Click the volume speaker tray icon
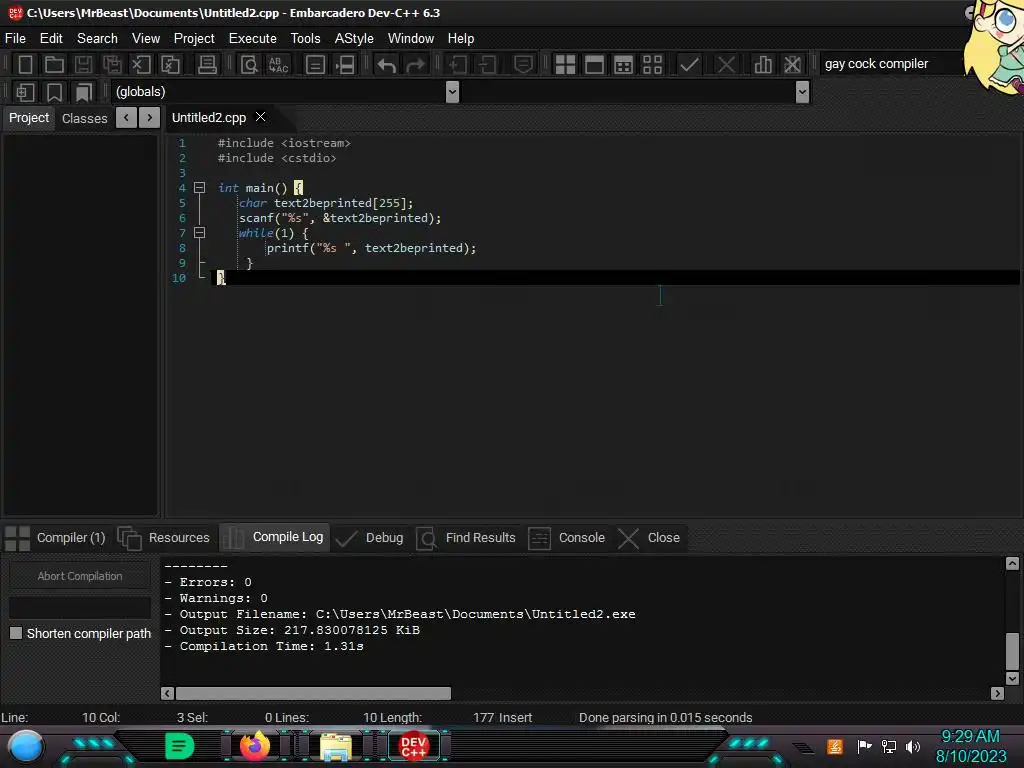Screen dimensions: 1024x768 [x=912, y=746]
